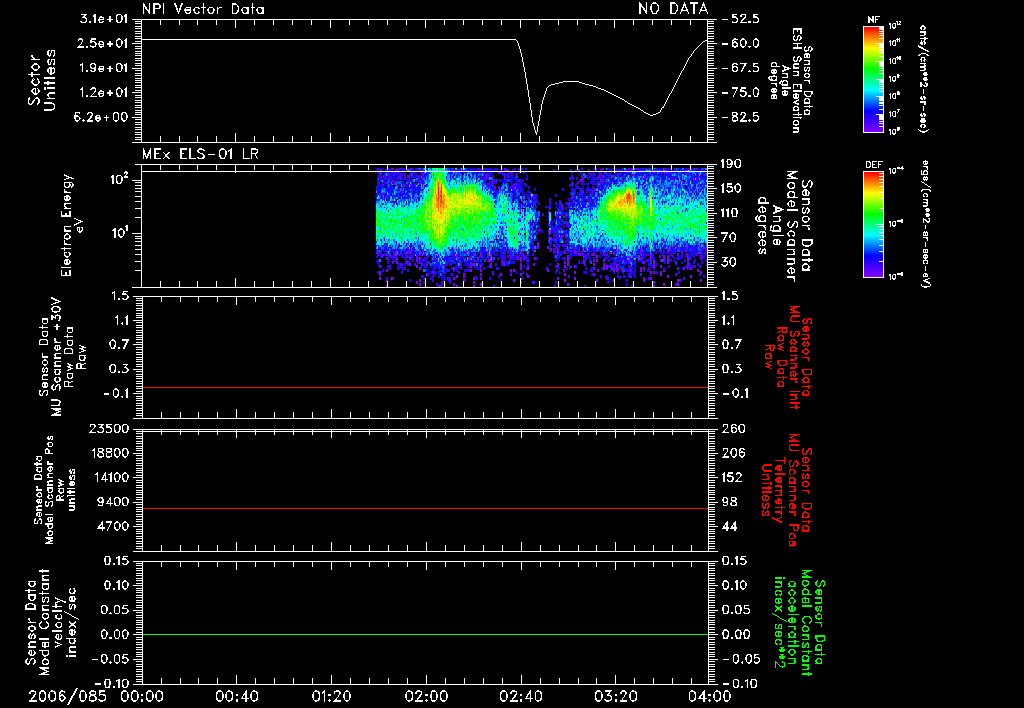Click the "6.2e+00" sector tick value
The height and width of the screenshot is (708, 1024).
pos(103,118)
